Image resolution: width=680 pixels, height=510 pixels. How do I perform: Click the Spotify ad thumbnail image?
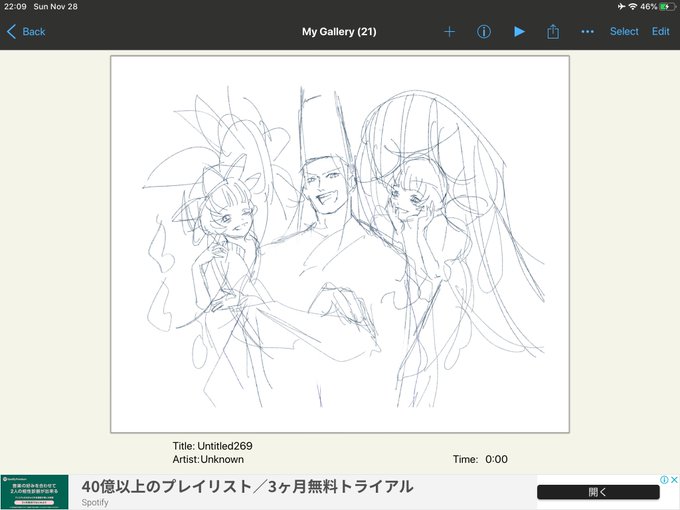pos(34,492)
